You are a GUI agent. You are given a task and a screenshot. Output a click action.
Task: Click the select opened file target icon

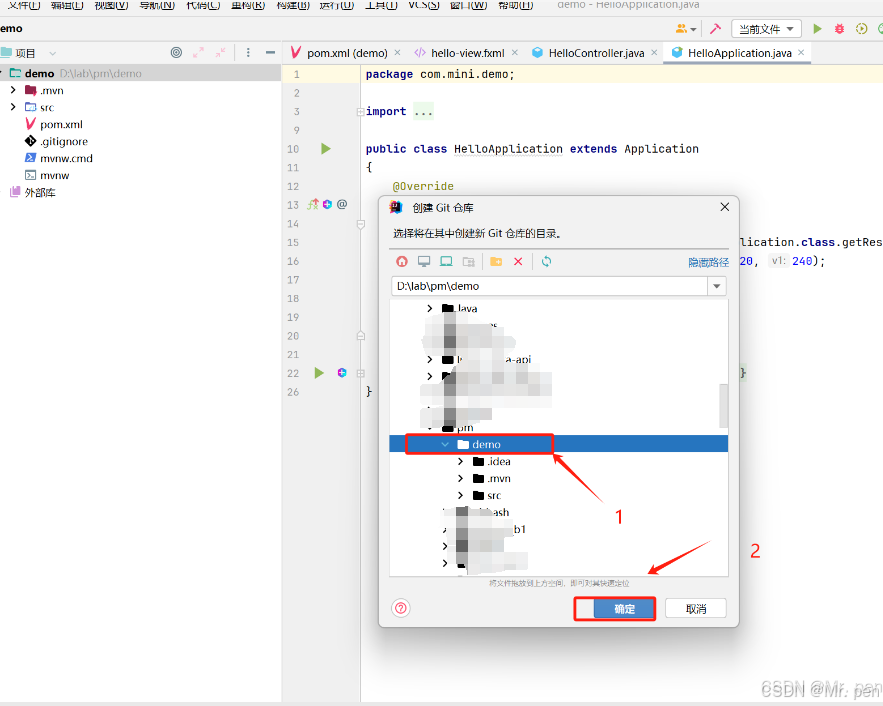coord(176,52)
